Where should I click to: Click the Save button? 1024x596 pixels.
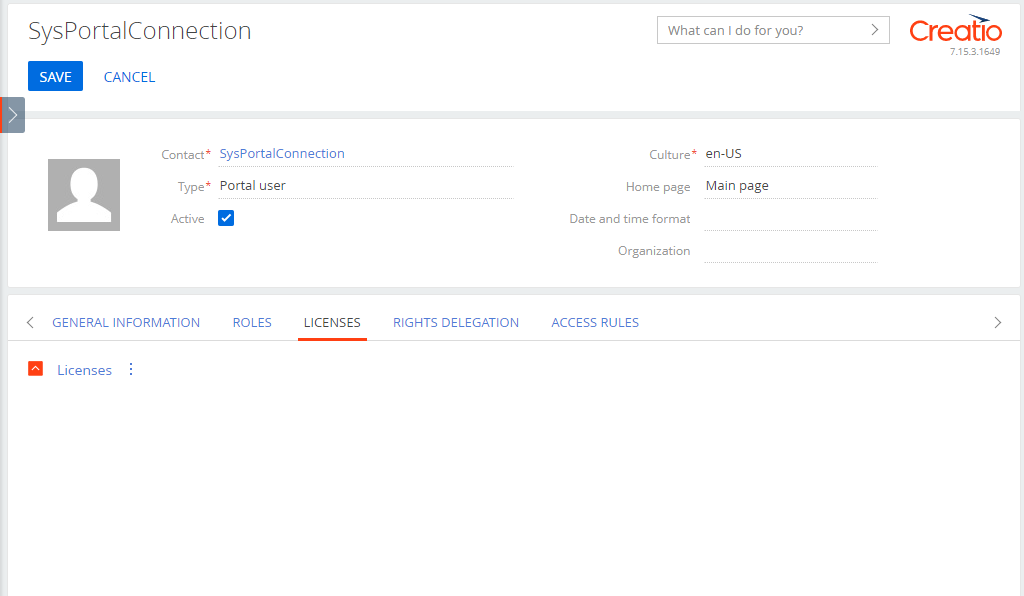click(56, 76)
